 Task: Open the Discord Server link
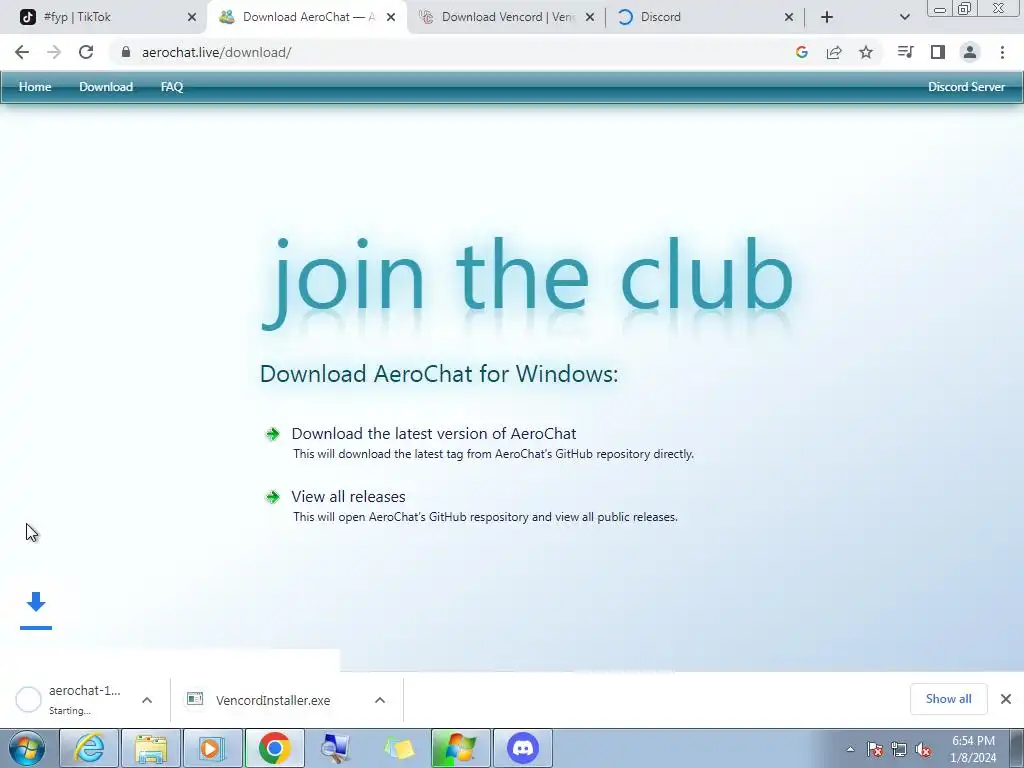coord(966,87)
